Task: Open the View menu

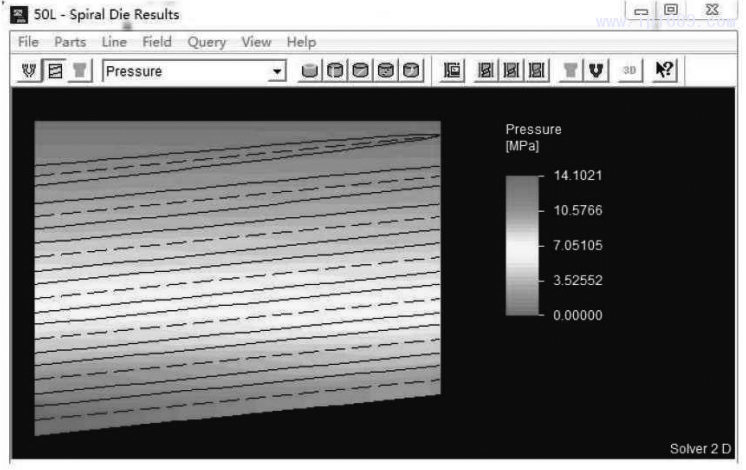Action: pyautogui.click(x=256, y=42)
